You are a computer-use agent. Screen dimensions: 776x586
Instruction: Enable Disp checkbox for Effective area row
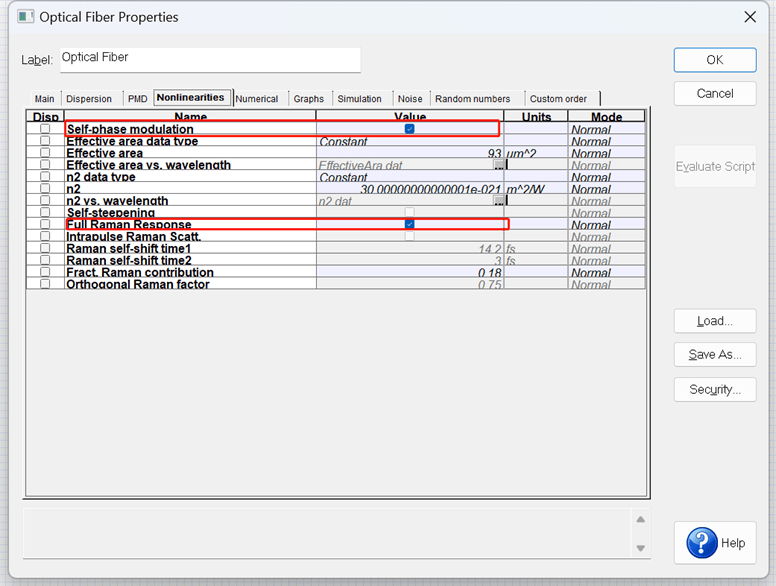(45, 153)
